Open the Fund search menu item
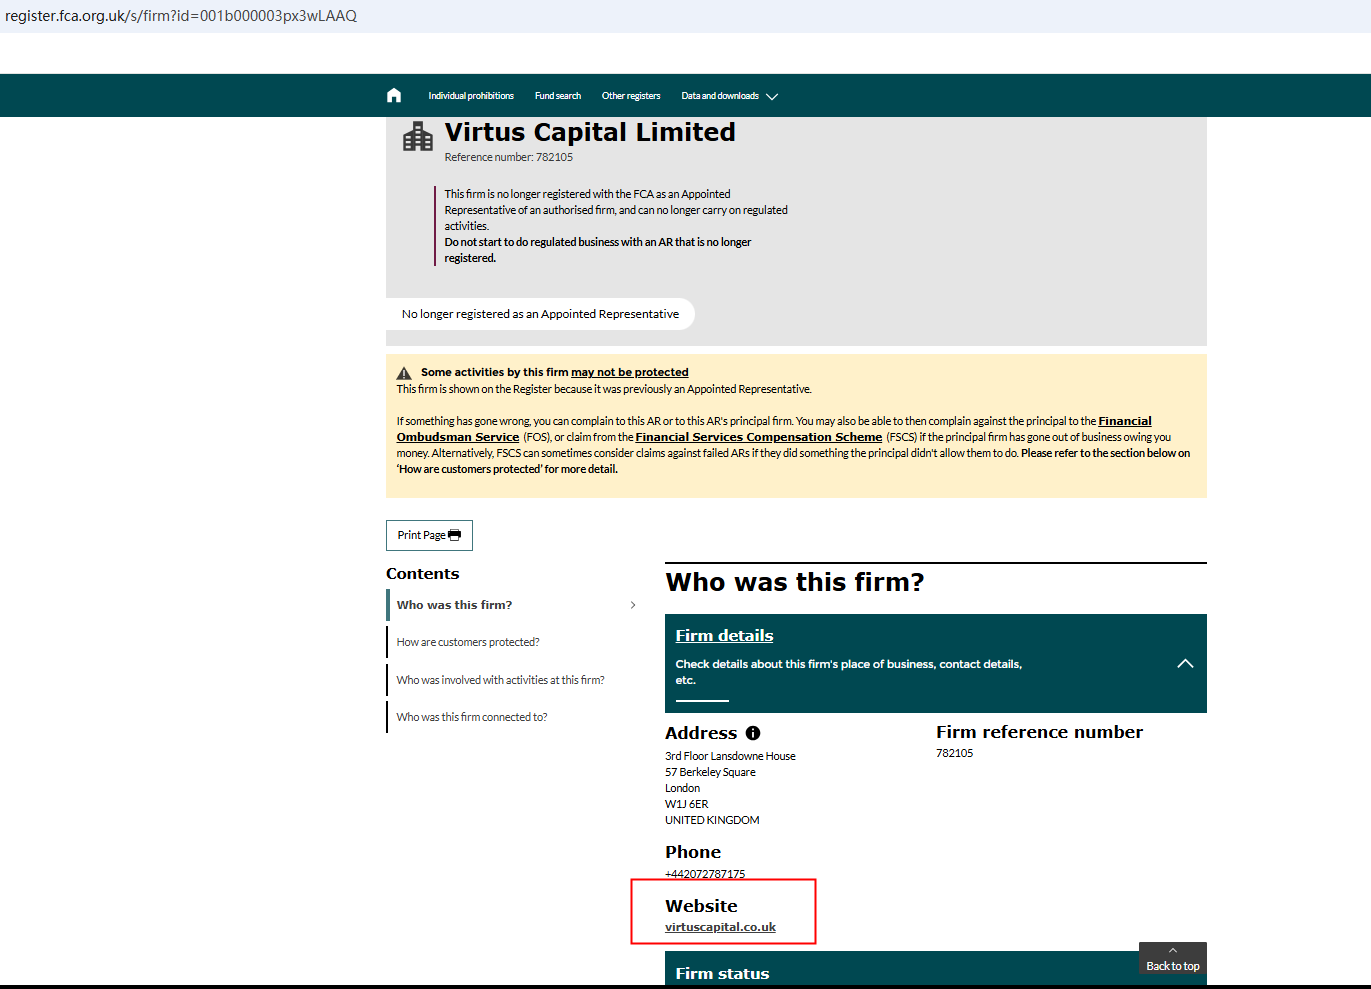 point(558,96)
